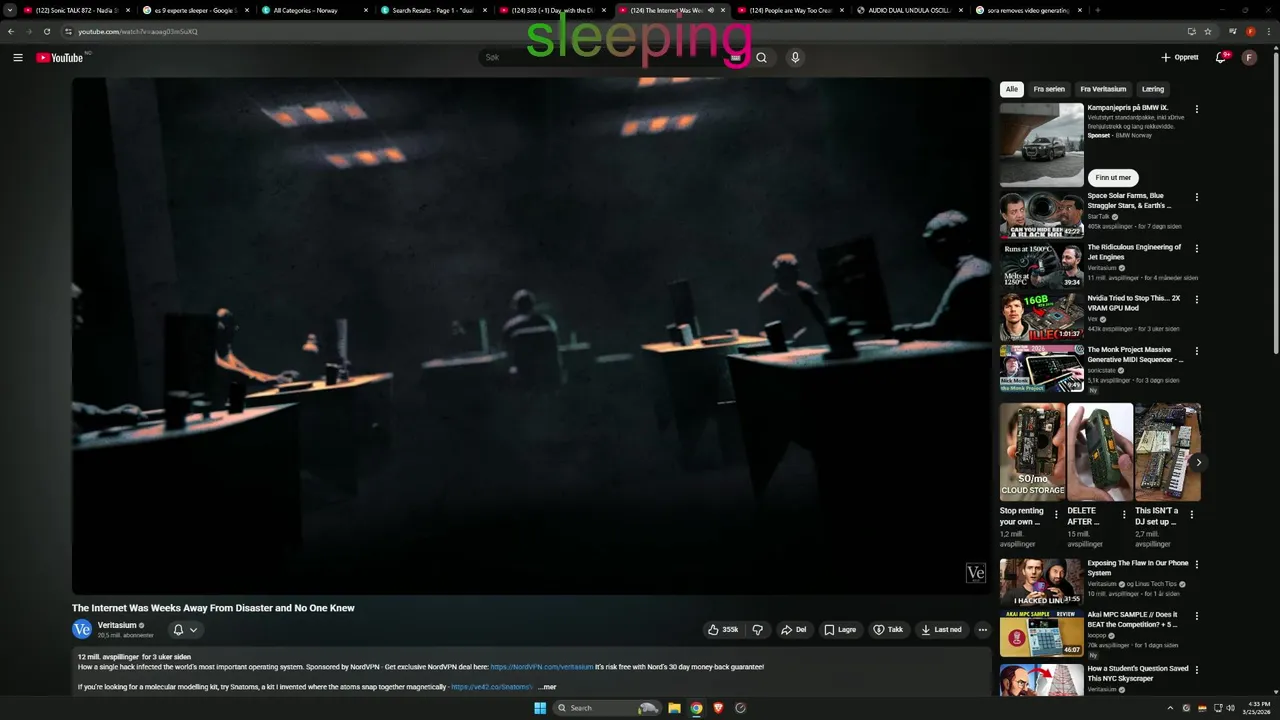
Task: Open Windows Start menu
Action: click(540, 708)
